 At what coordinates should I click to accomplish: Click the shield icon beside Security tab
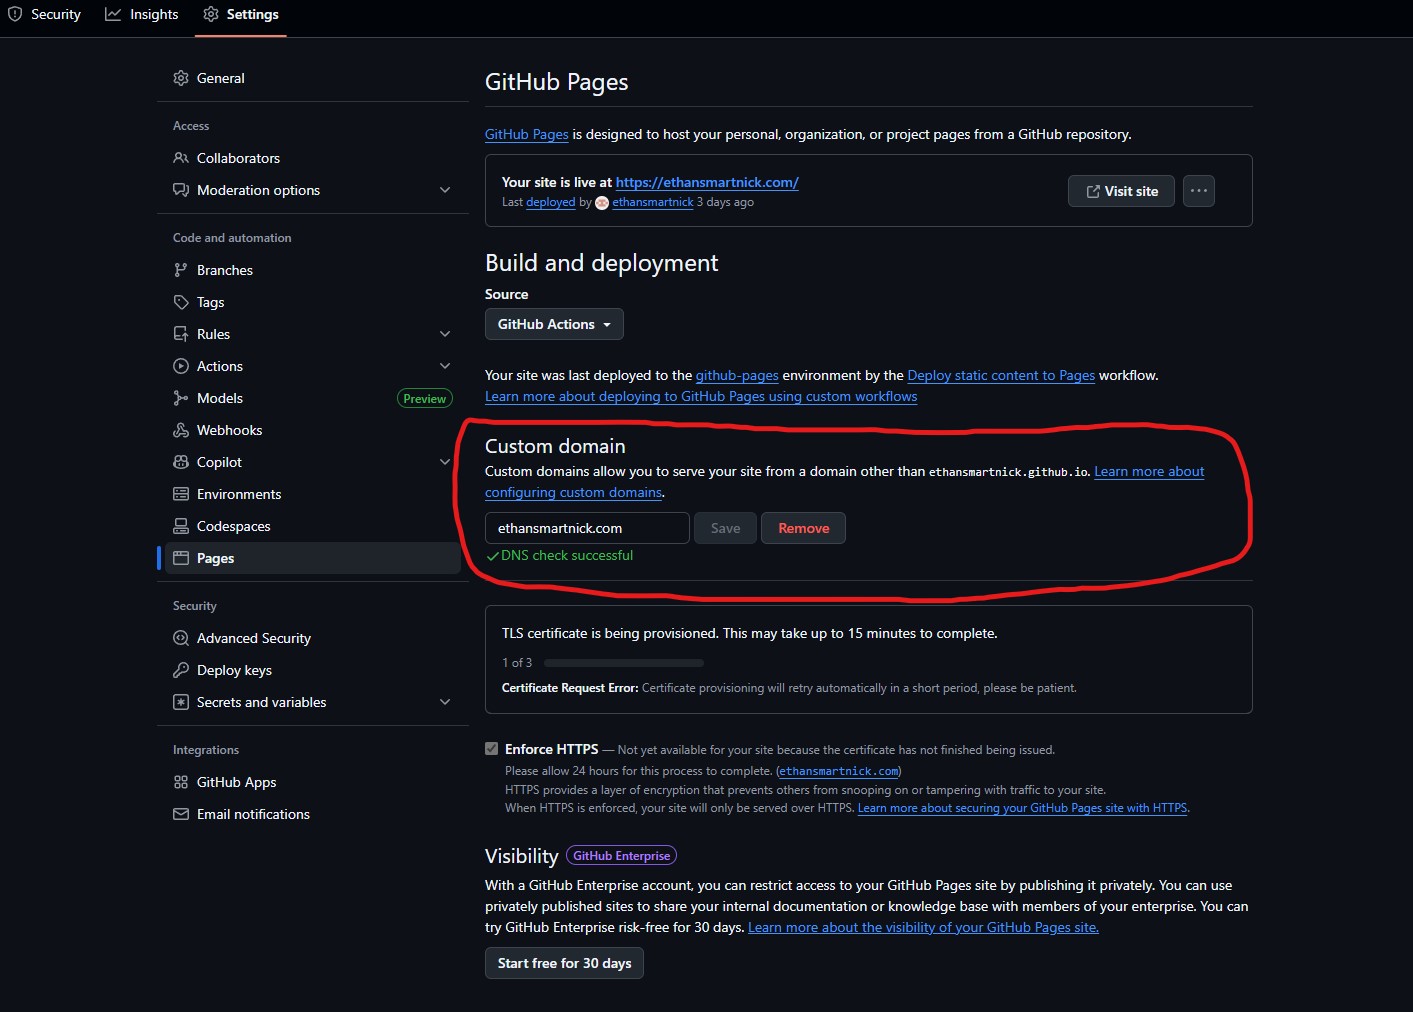click(x=15, y=14)
